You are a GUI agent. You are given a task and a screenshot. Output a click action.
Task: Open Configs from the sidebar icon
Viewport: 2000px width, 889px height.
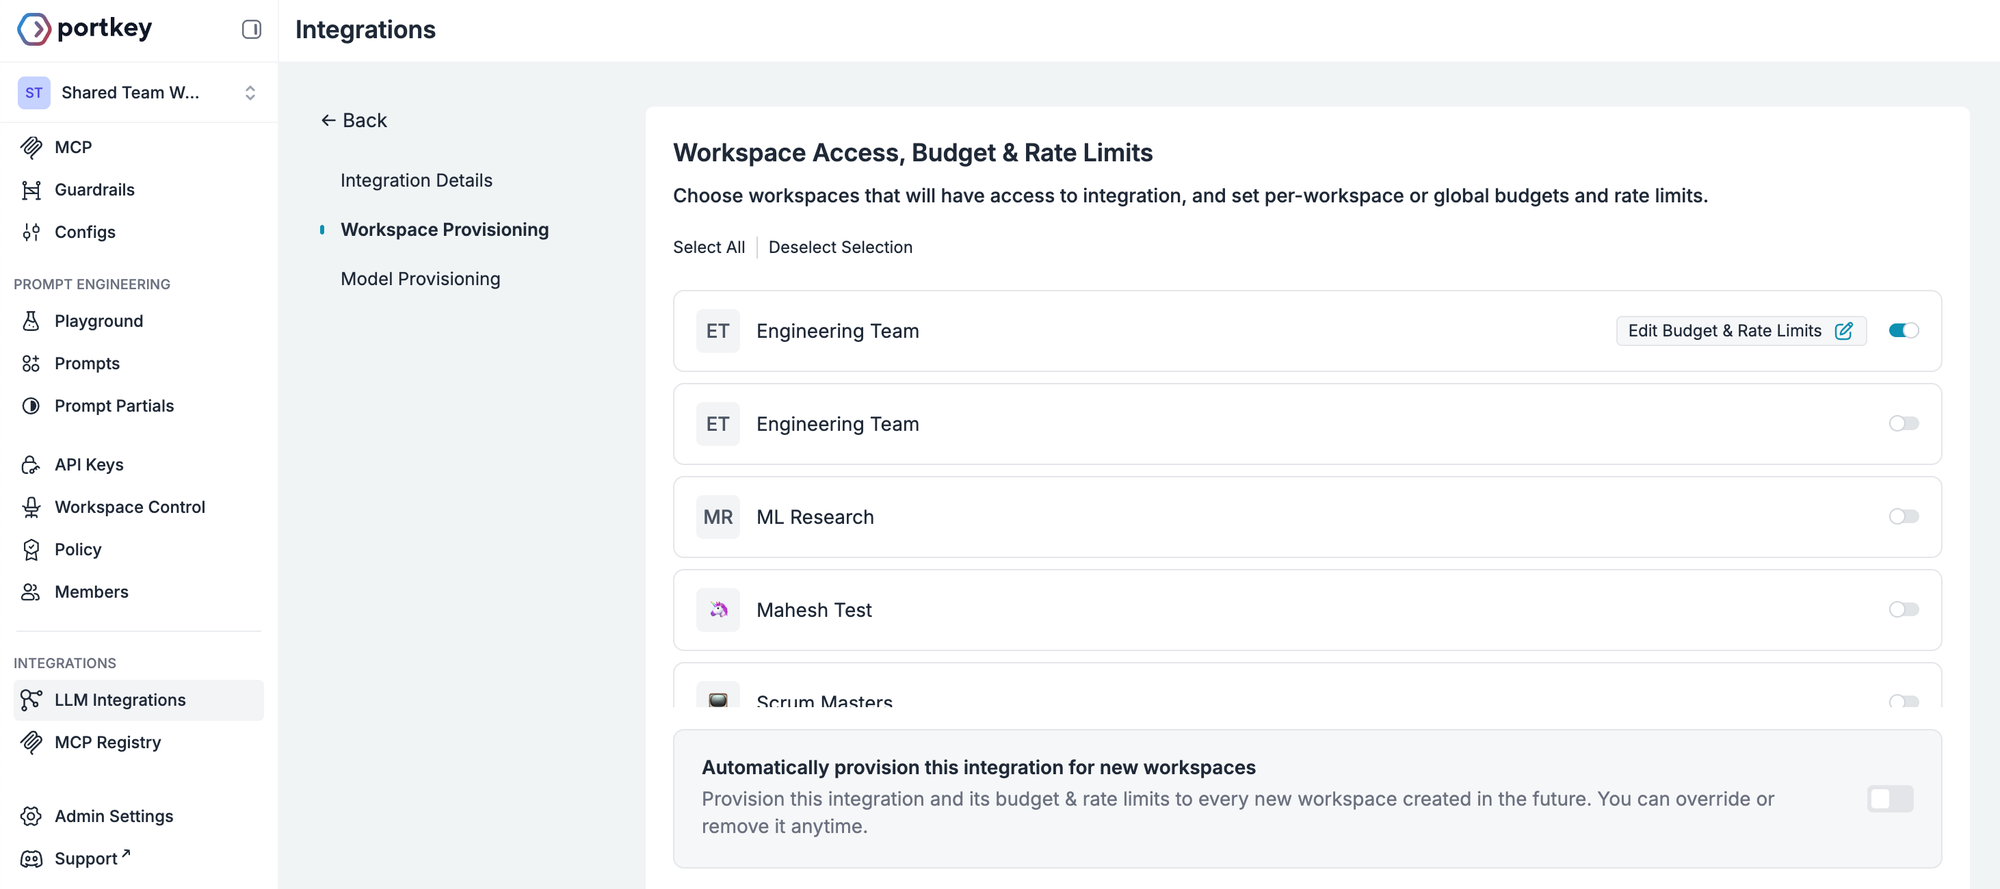[x=31, y=232]
